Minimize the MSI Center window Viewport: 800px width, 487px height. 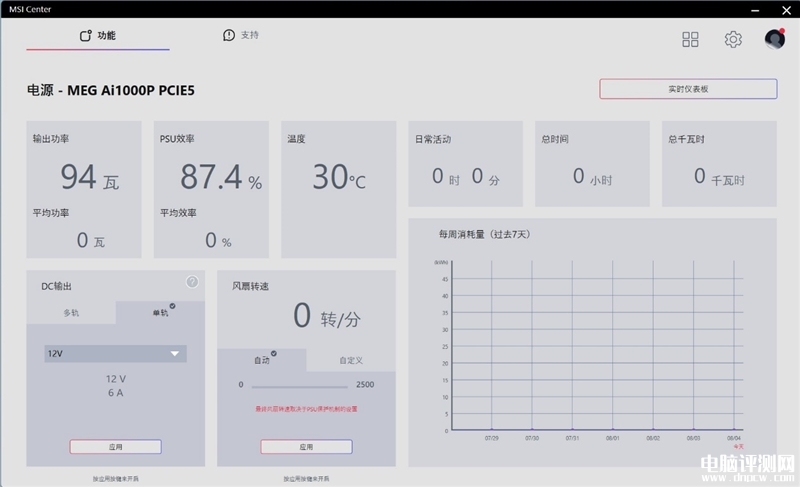click(755, 10)
